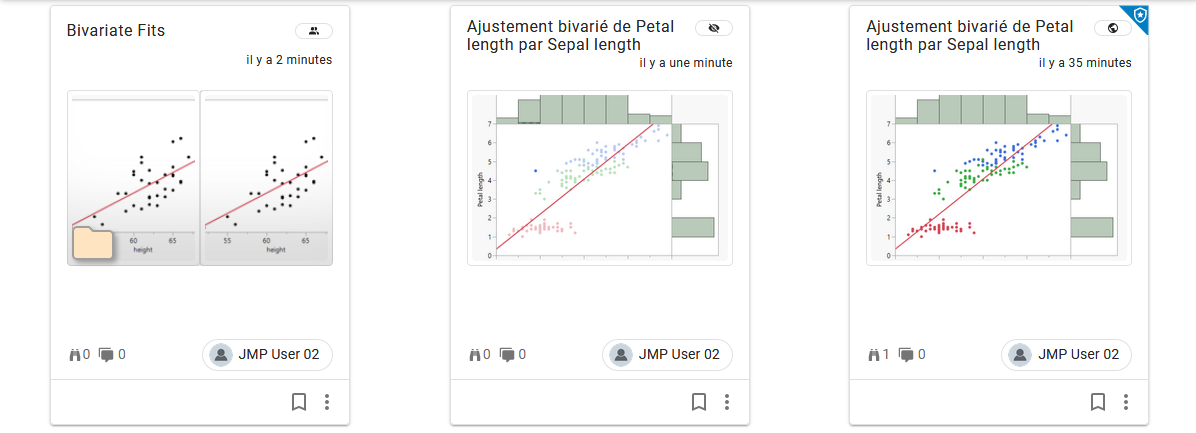The height and width of the screenshot is (433, 1196).
Task: Click the binoculars views icon on Bivariate Fits card
Action: (75, 354)
